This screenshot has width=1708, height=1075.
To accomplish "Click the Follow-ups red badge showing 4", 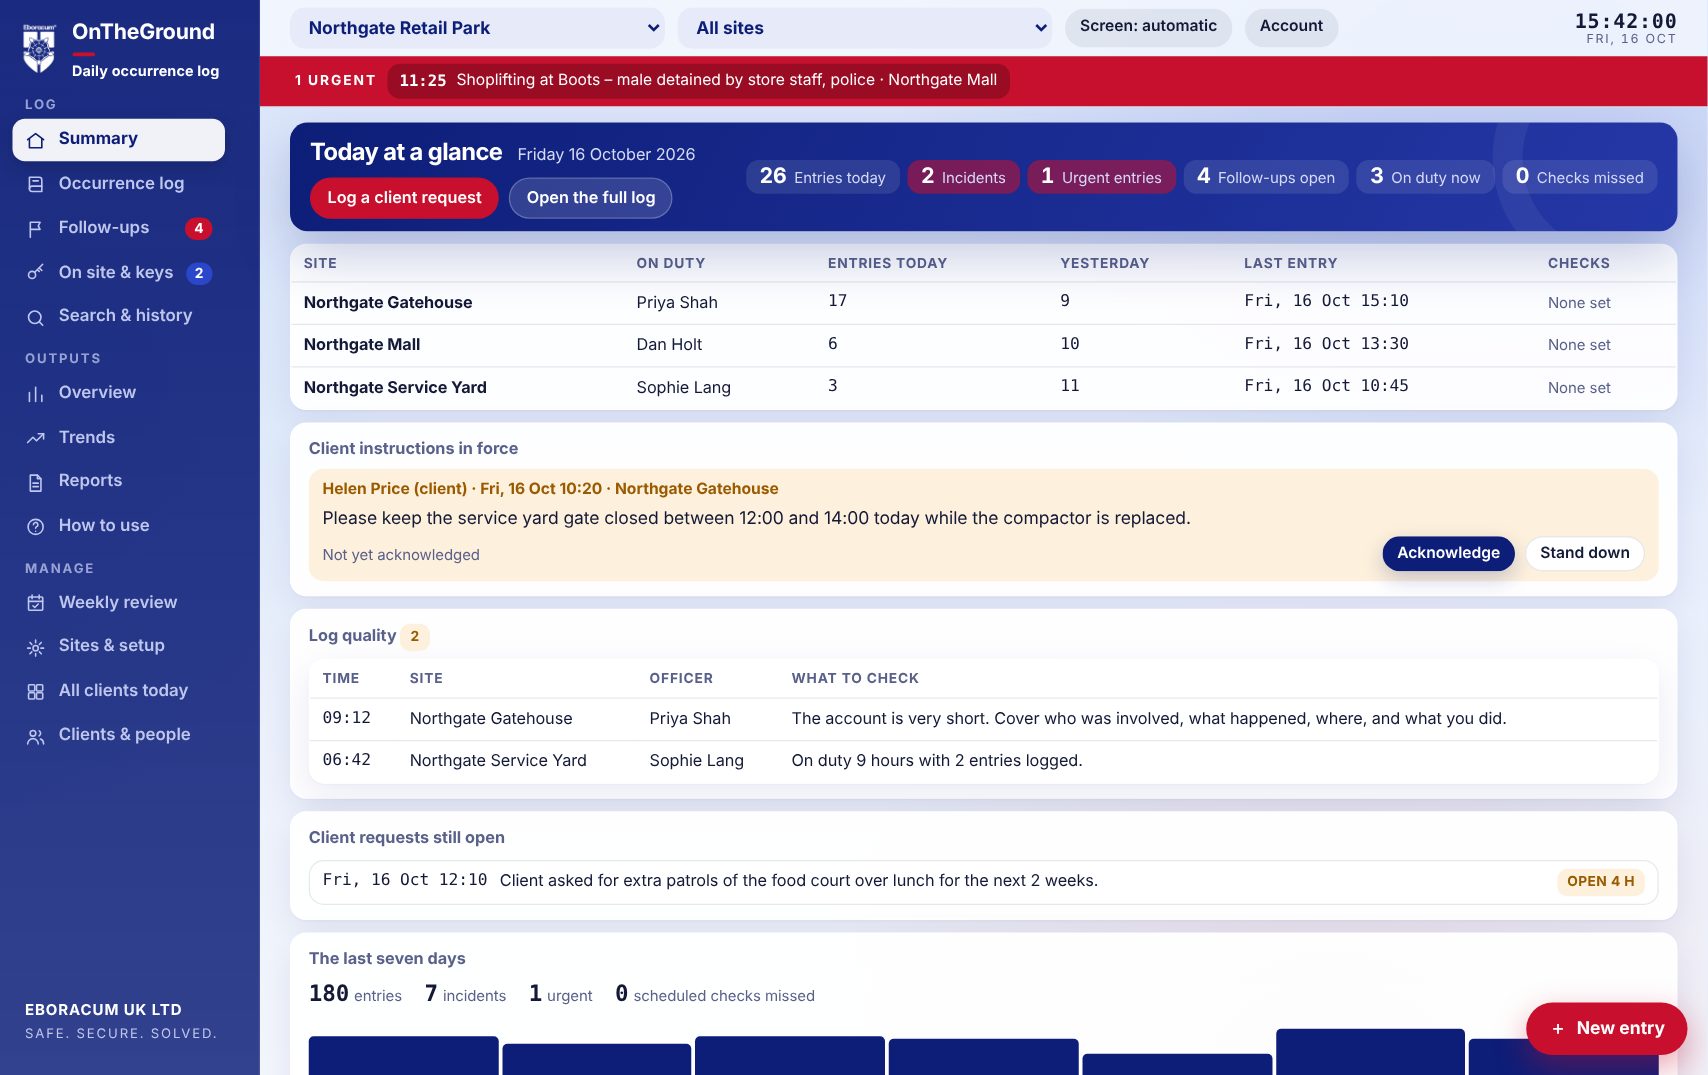I will click(198, 228).
